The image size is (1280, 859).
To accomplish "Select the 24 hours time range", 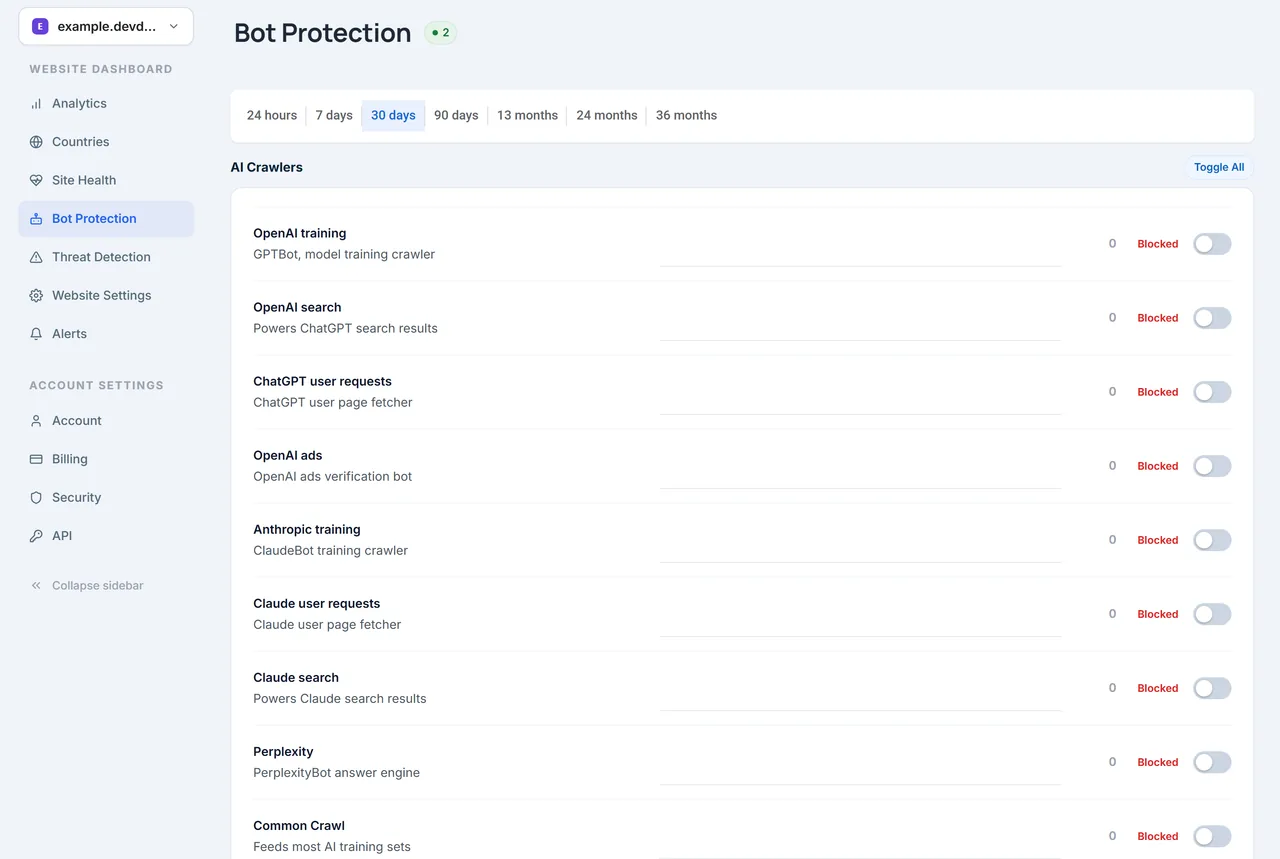I will pyautogui.click(x=272, y=115).
